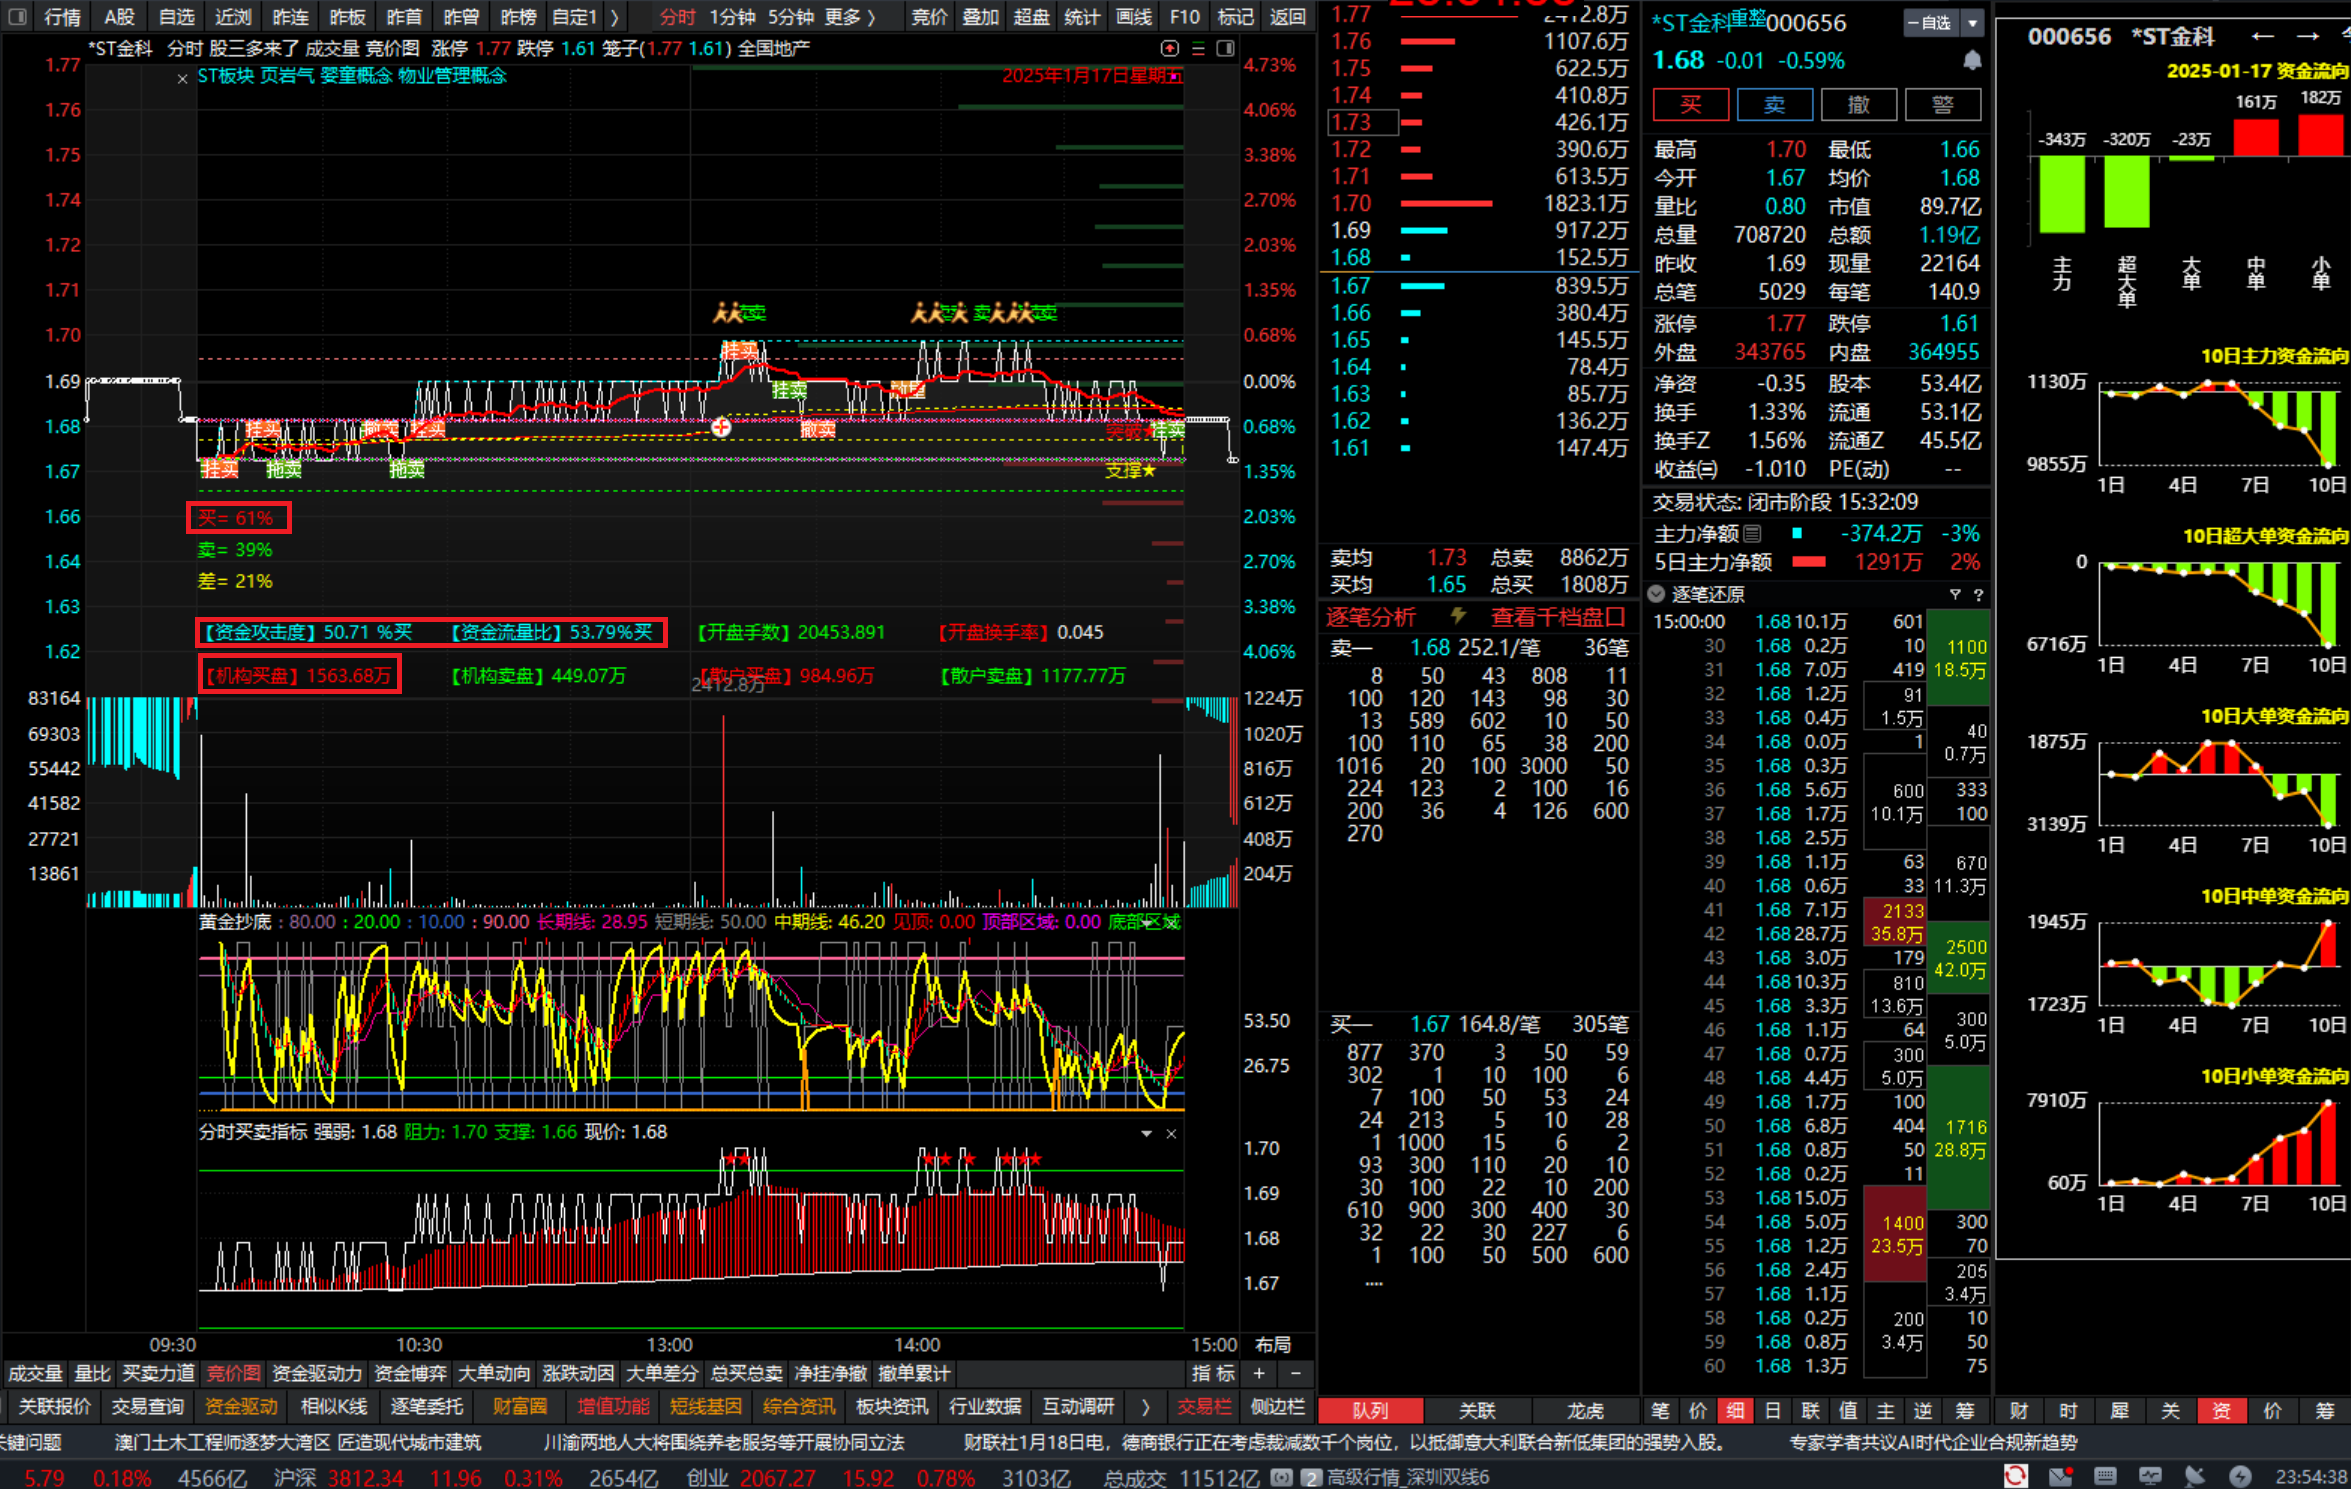Click the red refresh icon in status bar
This screenshot has height=1489, width=2351.
2016,1476
